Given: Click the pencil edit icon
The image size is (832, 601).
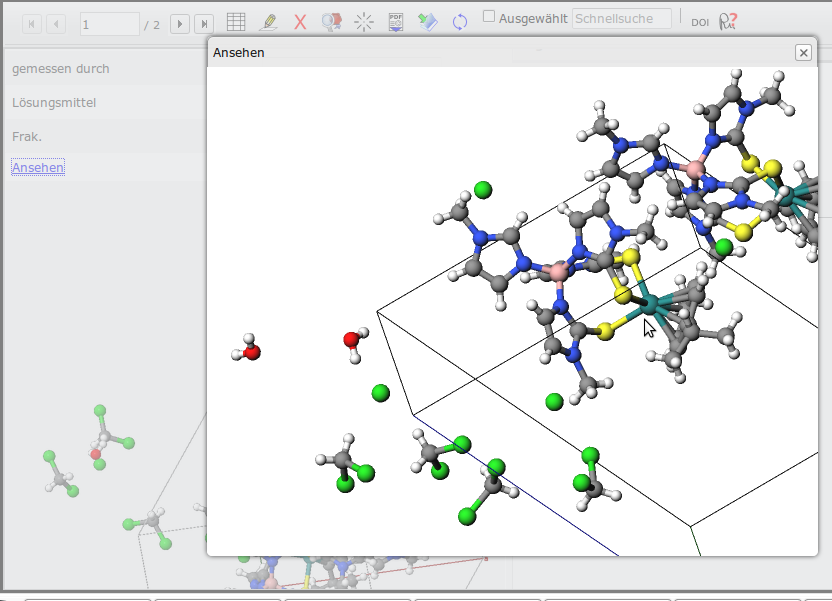Looking at the screenshot, I should [x=268, y=22].
